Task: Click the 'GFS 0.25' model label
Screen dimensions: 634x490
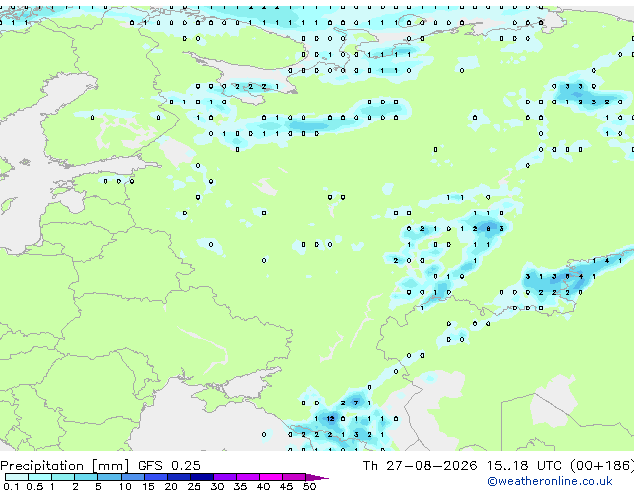Action: [x=169, y=466]
